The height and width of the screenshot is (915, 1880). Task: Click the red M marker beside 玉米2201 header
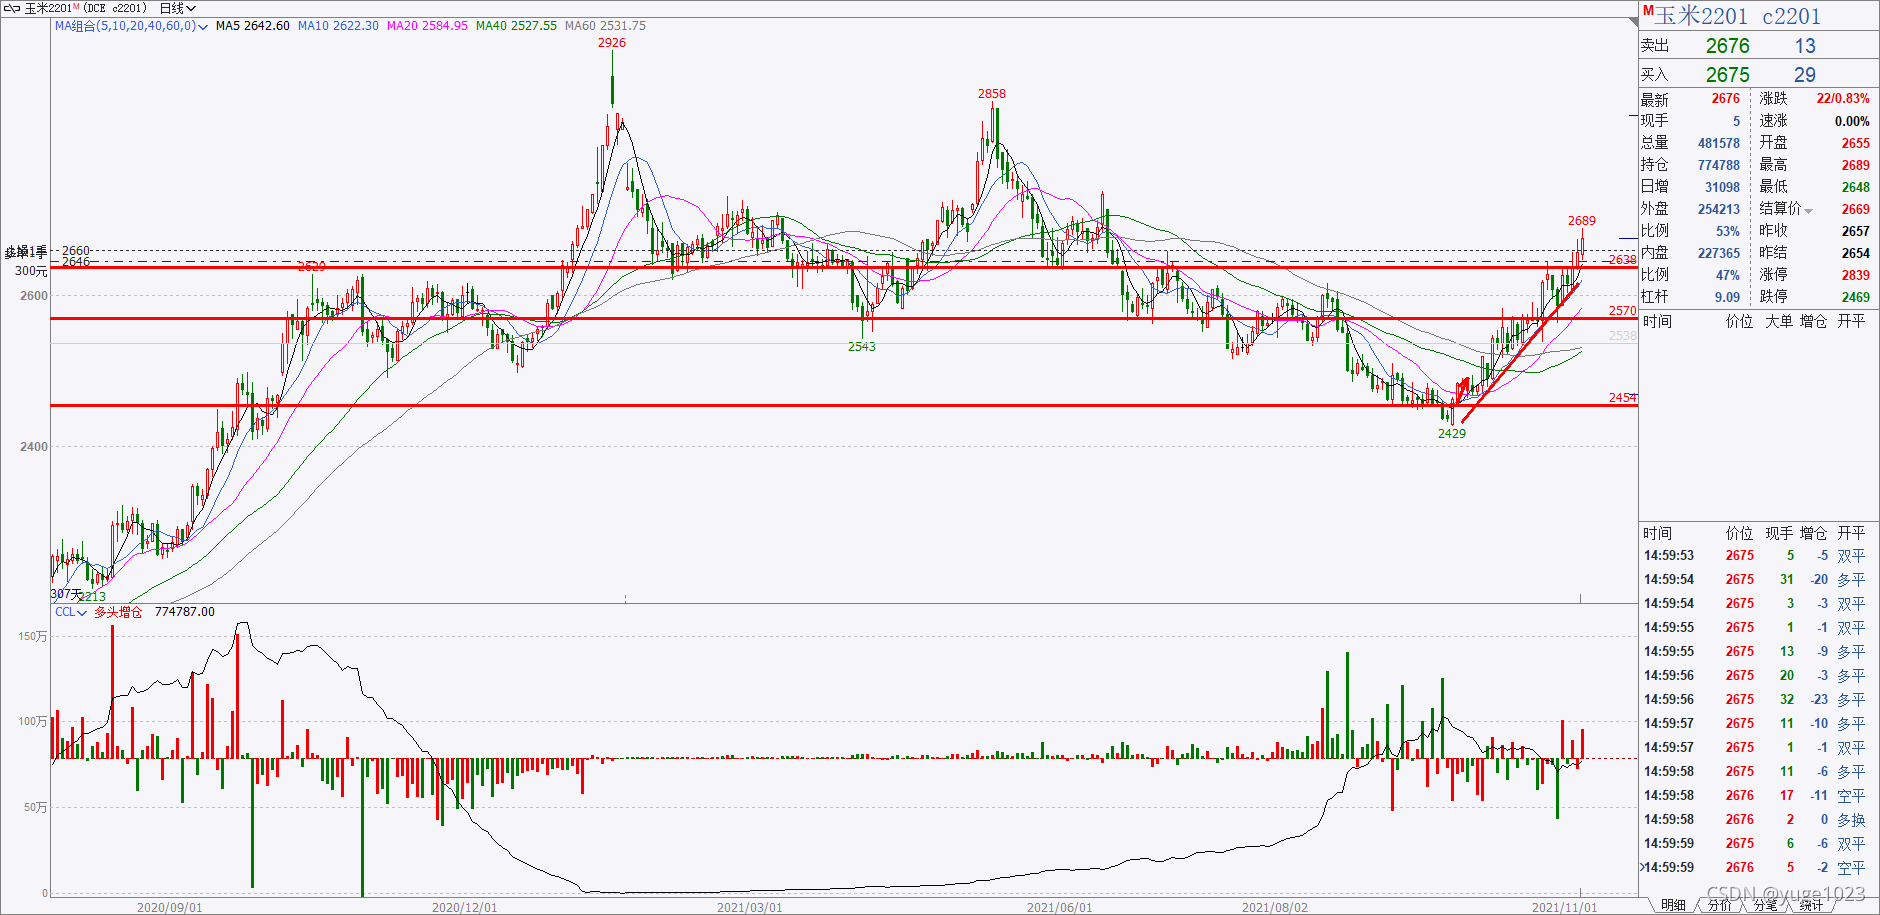[1647, 10]
